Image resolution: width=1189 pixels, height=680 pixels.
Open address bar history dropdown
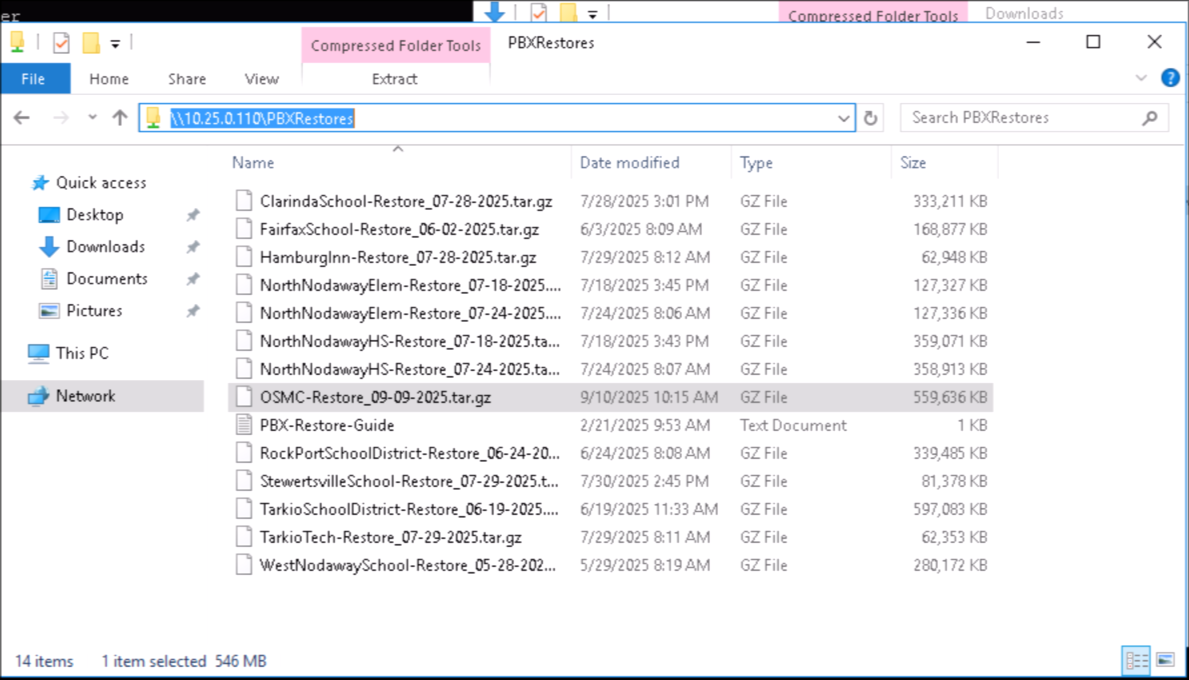point(844,118)
